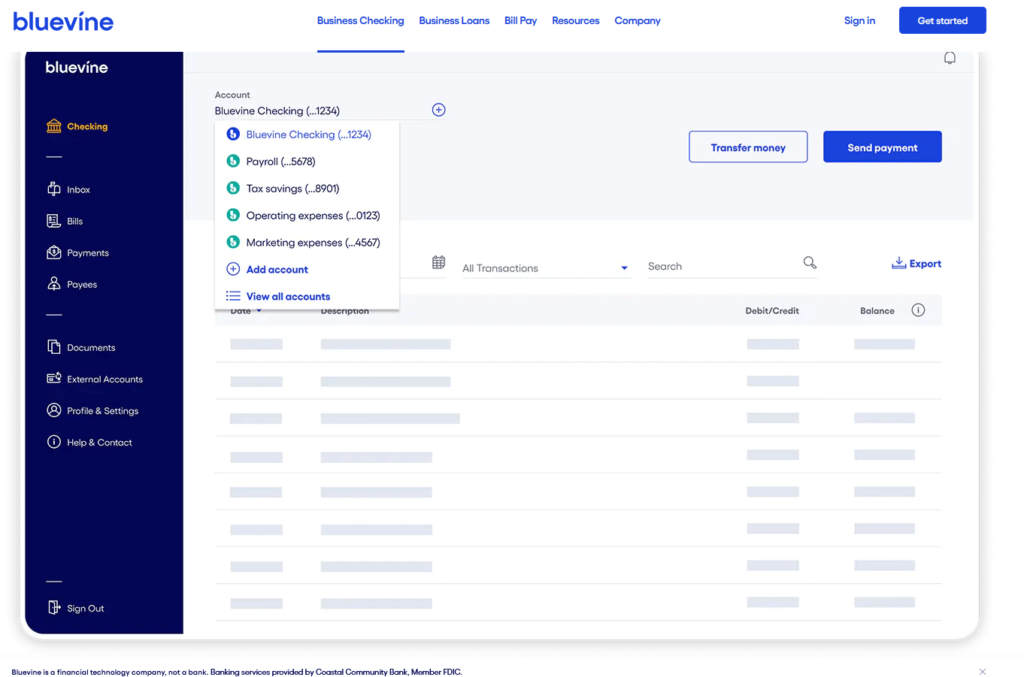Click the Sign Out door icon
The image size is (1024, 677).
[x=54, y=608]
